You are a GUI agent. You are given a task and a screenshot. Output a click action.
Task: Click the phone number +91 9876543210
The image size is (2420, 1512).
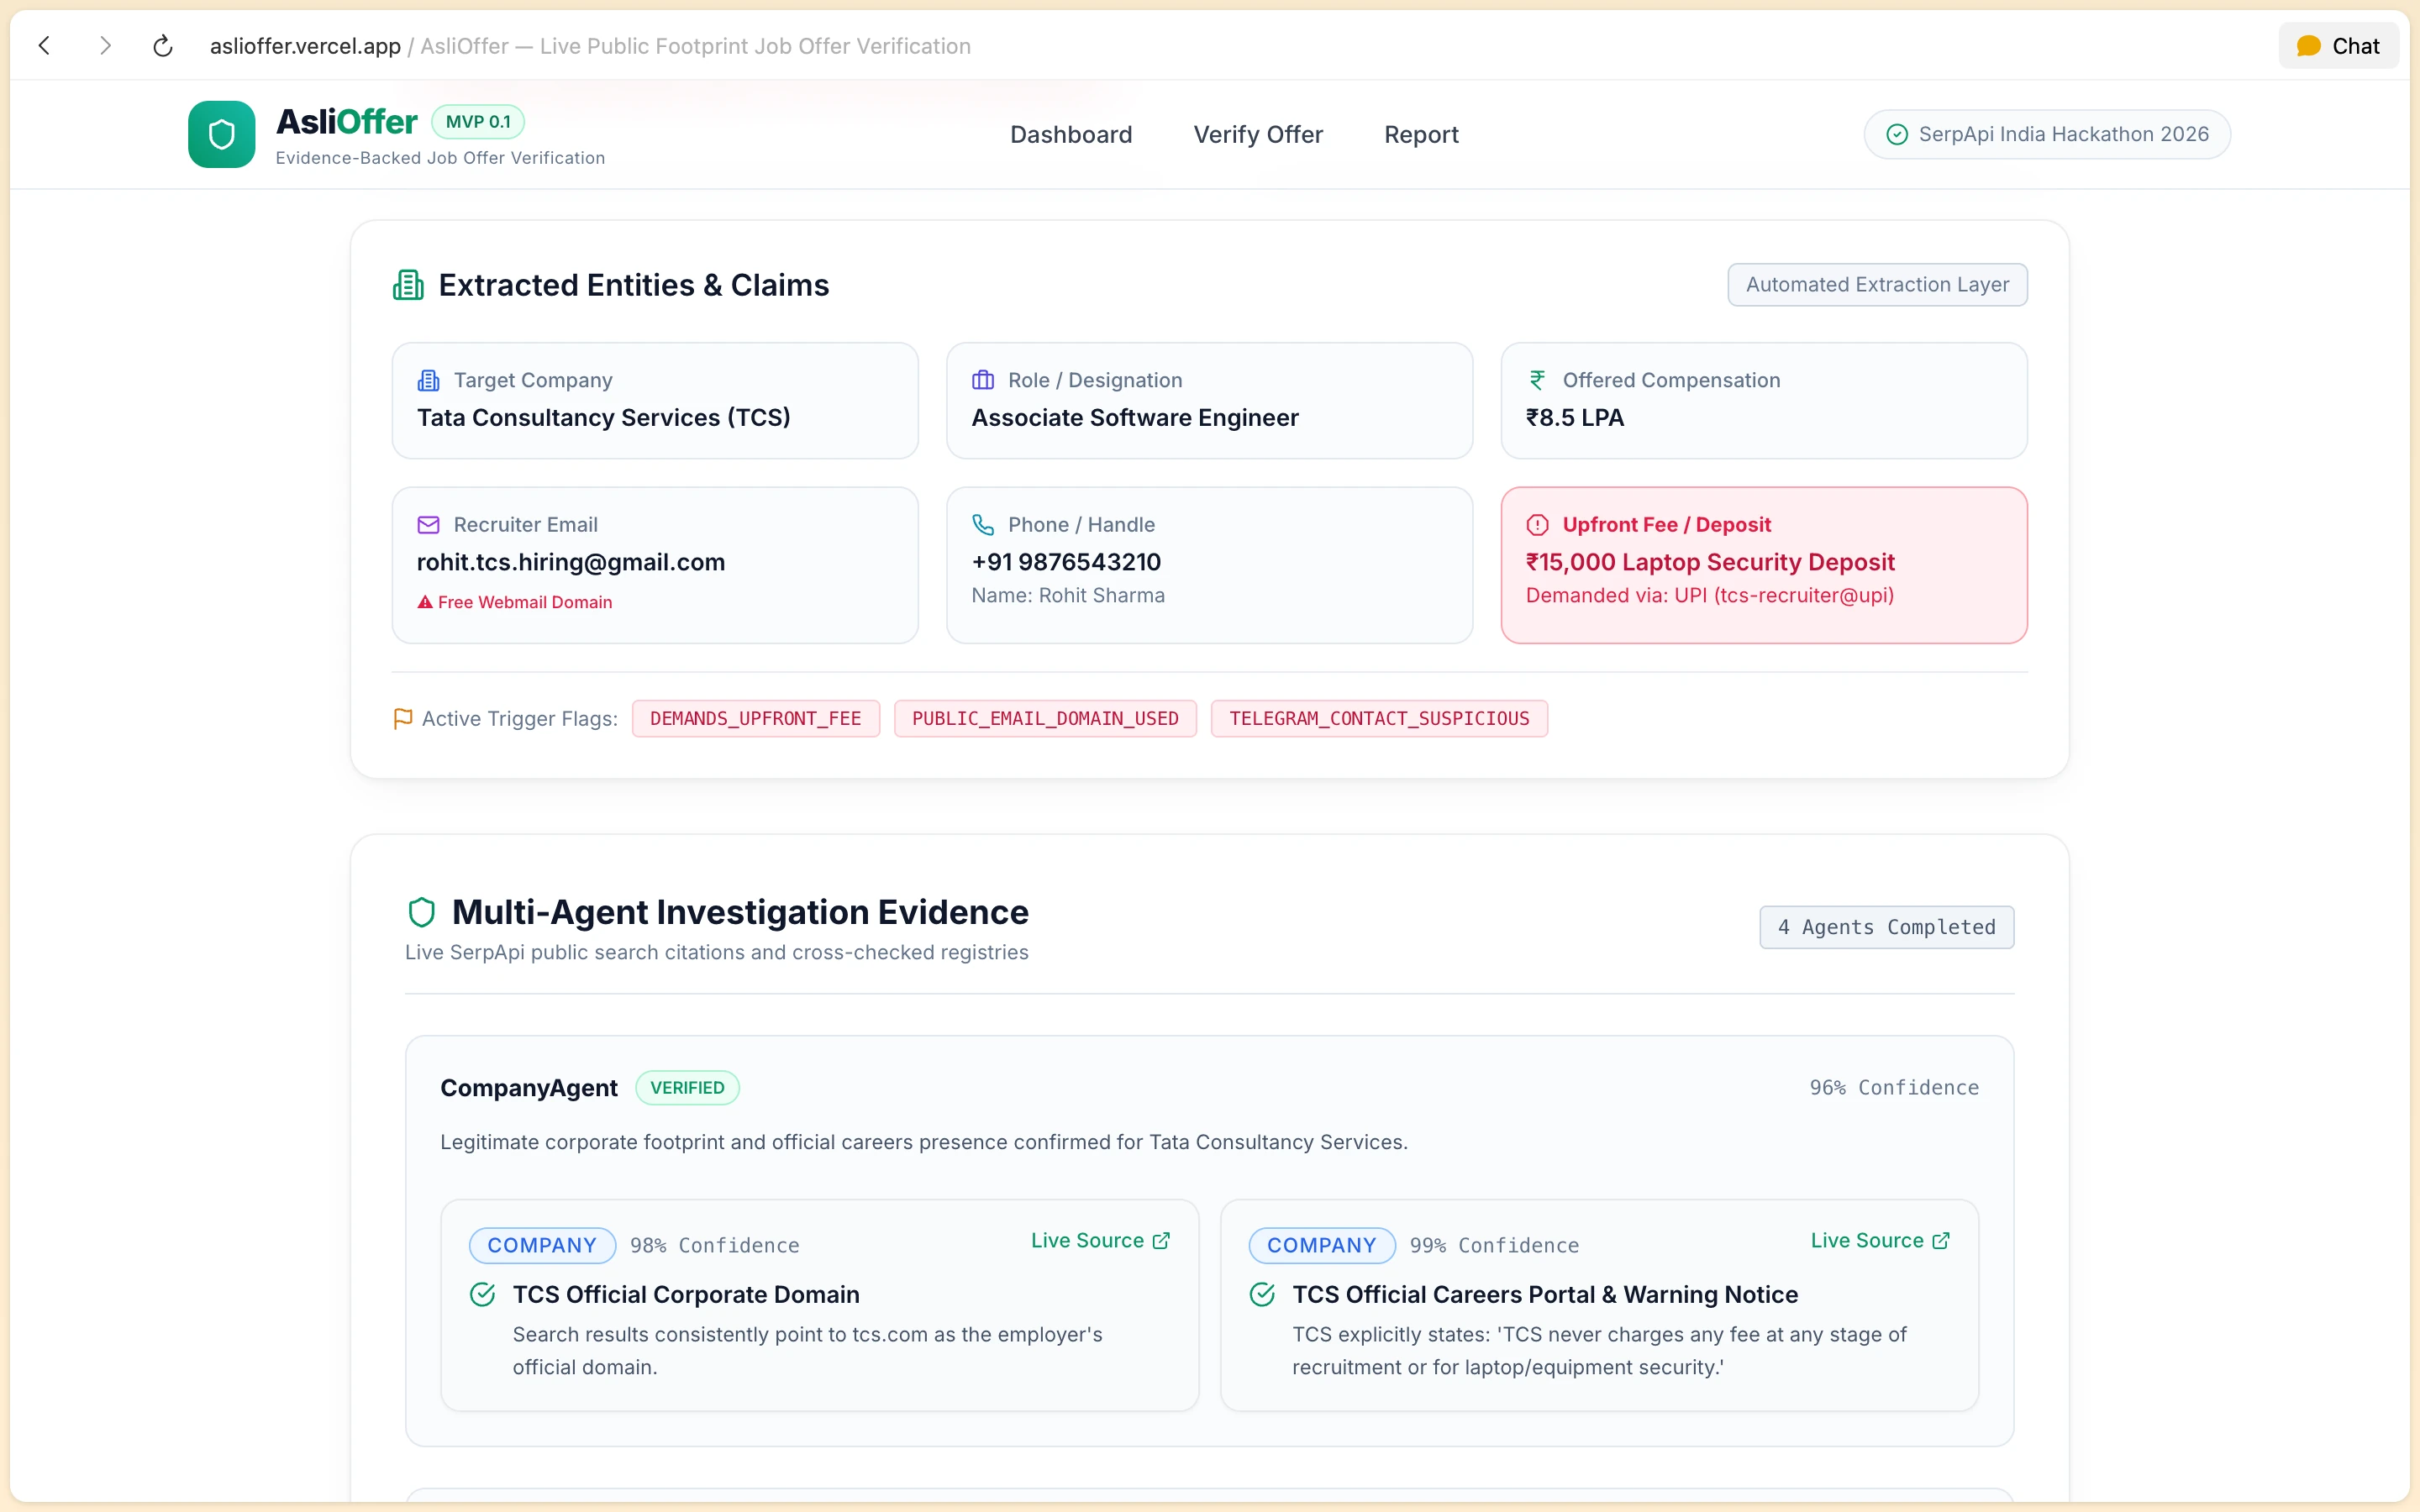[x=1066, y=562]
